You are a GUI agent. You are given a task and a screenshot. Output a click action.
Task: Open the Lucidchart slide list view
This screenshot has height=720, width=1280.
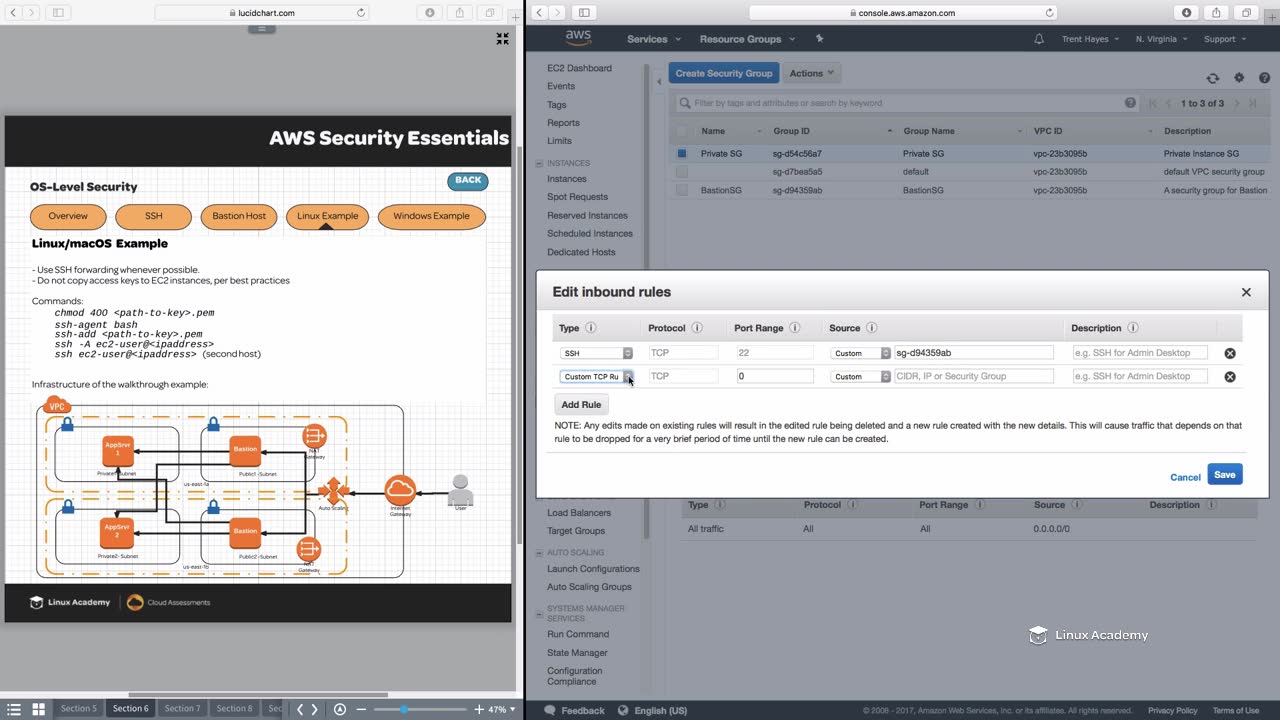pos(14,709)
